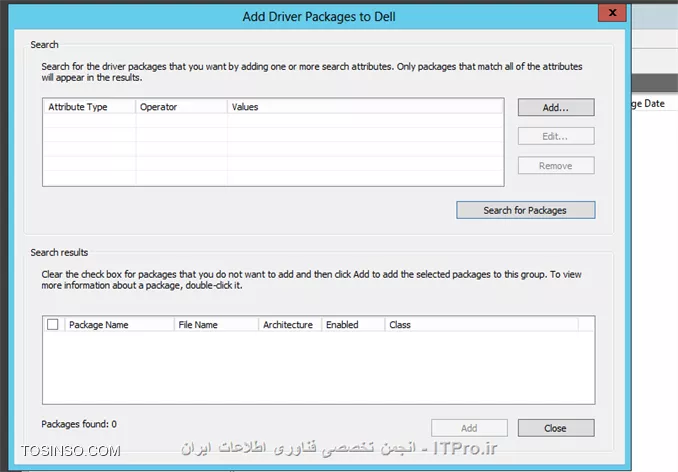Click the Add... attribute button

(556, 108)
